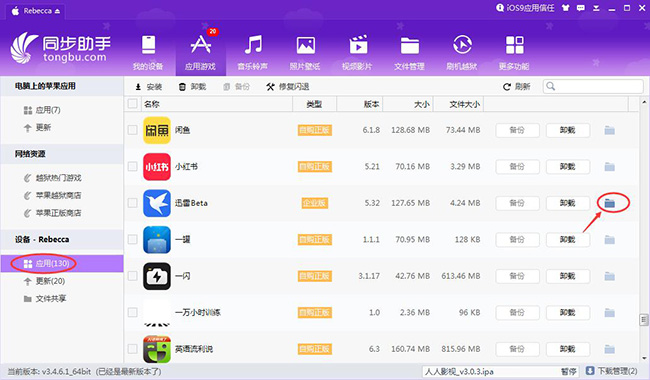Sort by 大小 column header

tap(408, 104)
